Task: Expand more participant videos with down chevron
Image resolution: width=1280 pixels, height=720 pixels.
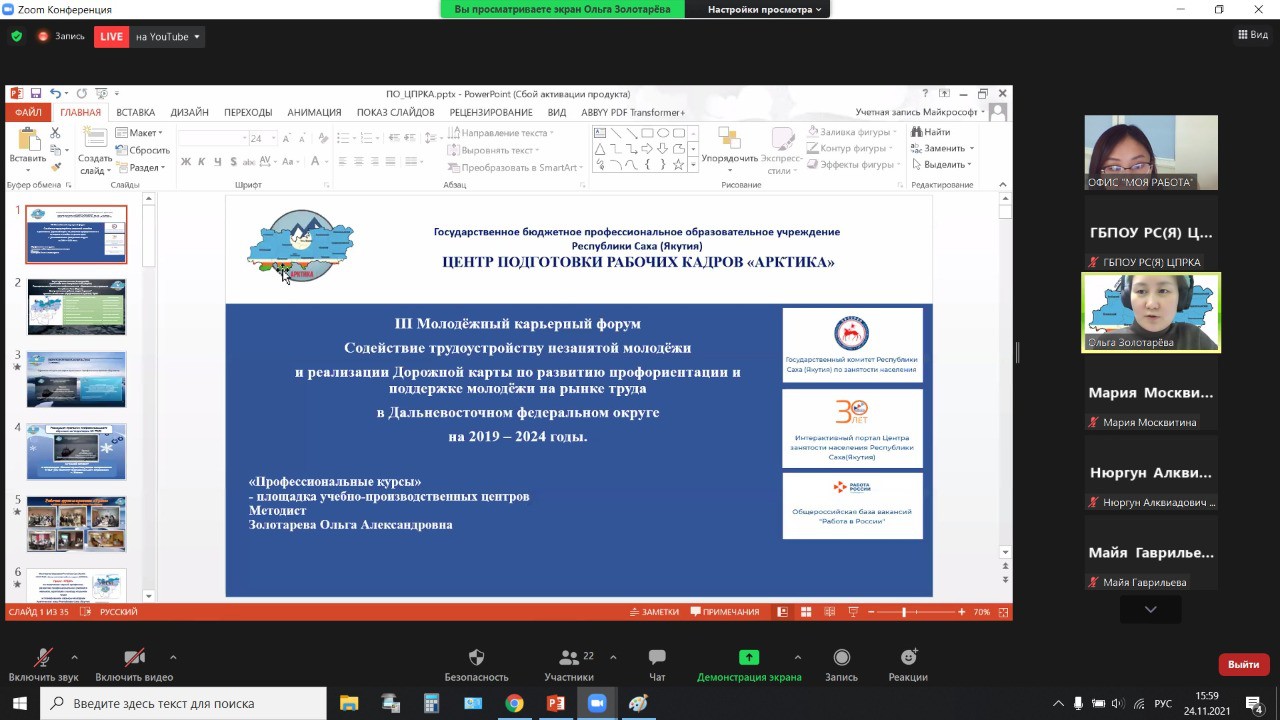Action: pos(1150,609)
